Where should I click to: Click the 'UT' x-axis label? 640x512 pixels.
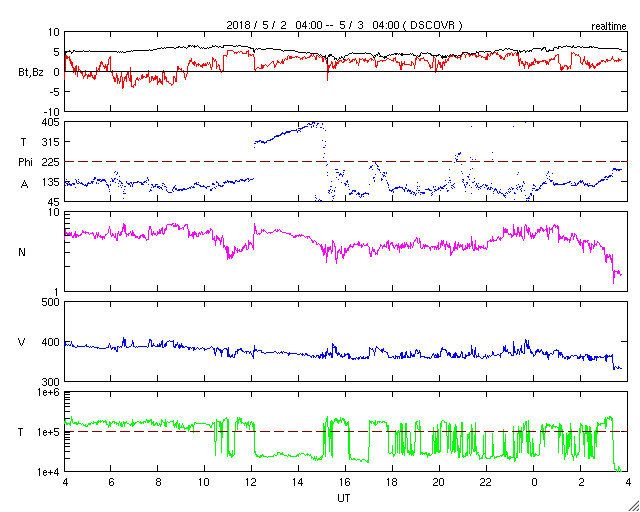(x=344, y=499)
